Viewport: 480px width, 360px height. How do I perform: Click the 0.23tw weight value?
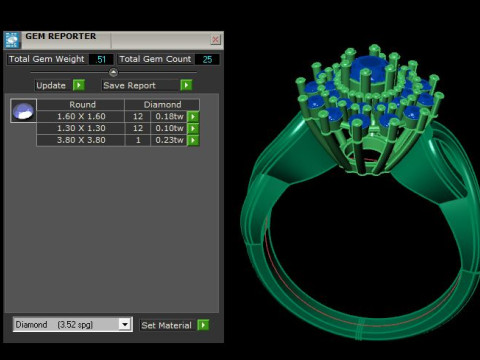pos(169,140)
